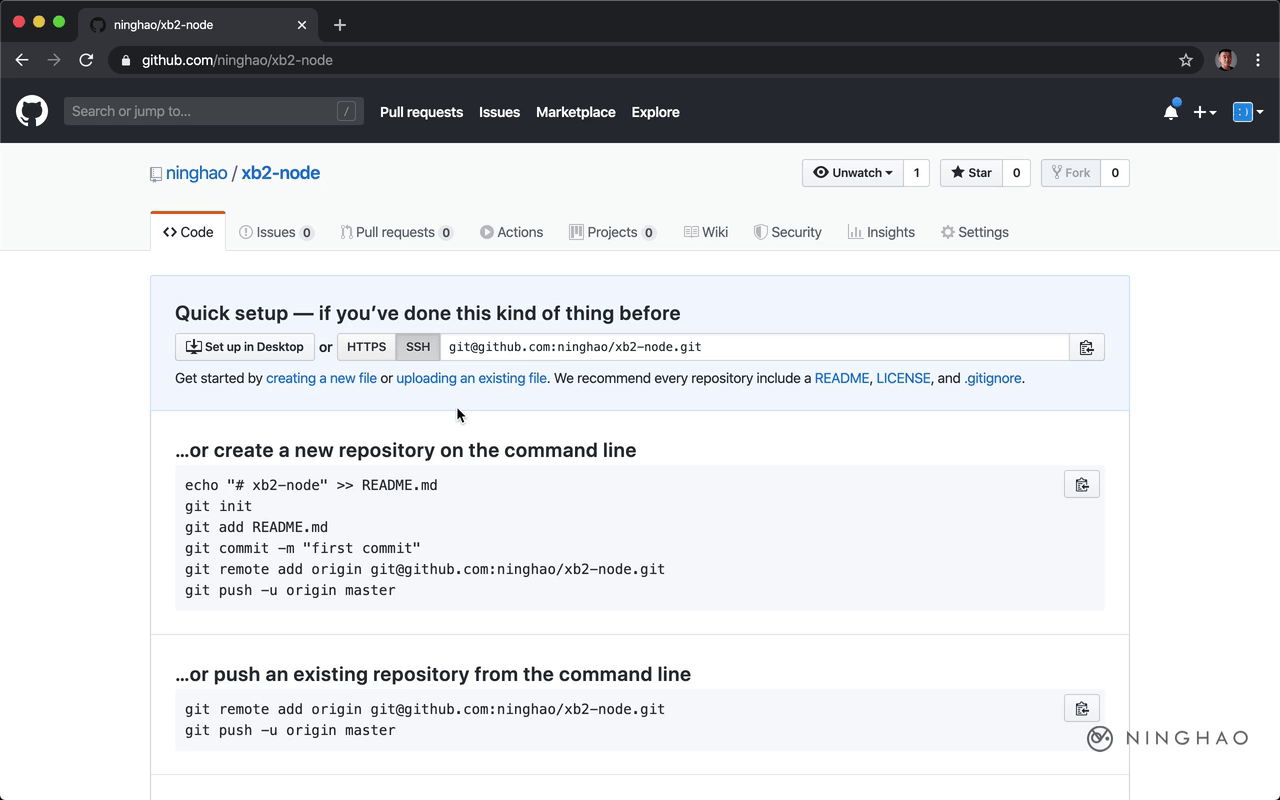Open Chrome's three-dot menu
1280x800 pixels.
tap(1258, 60)
